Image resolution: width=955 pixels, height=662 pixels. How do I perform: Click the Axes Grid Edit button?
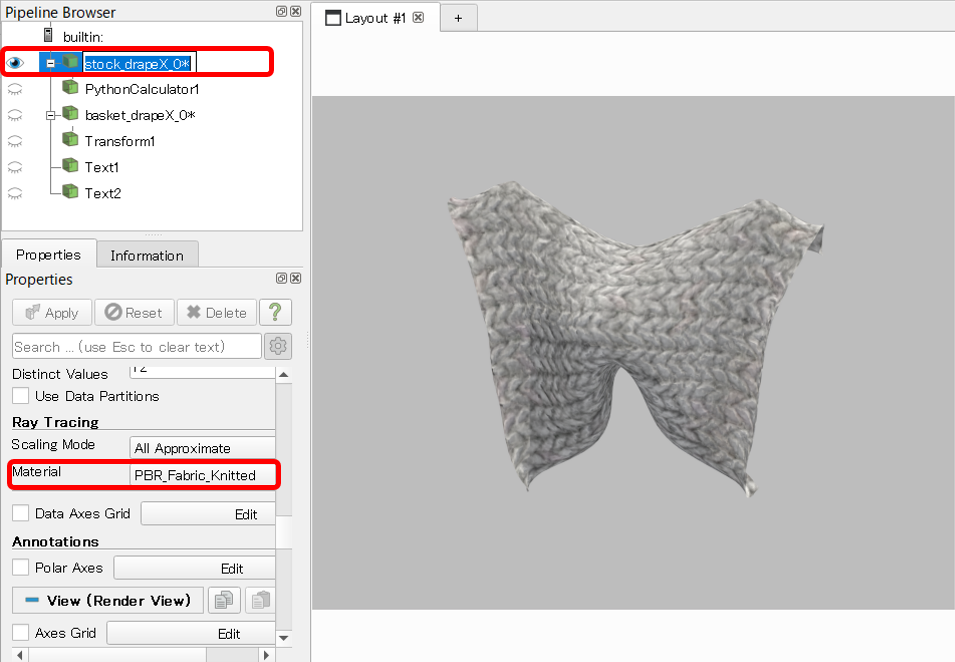coord(229,633)
